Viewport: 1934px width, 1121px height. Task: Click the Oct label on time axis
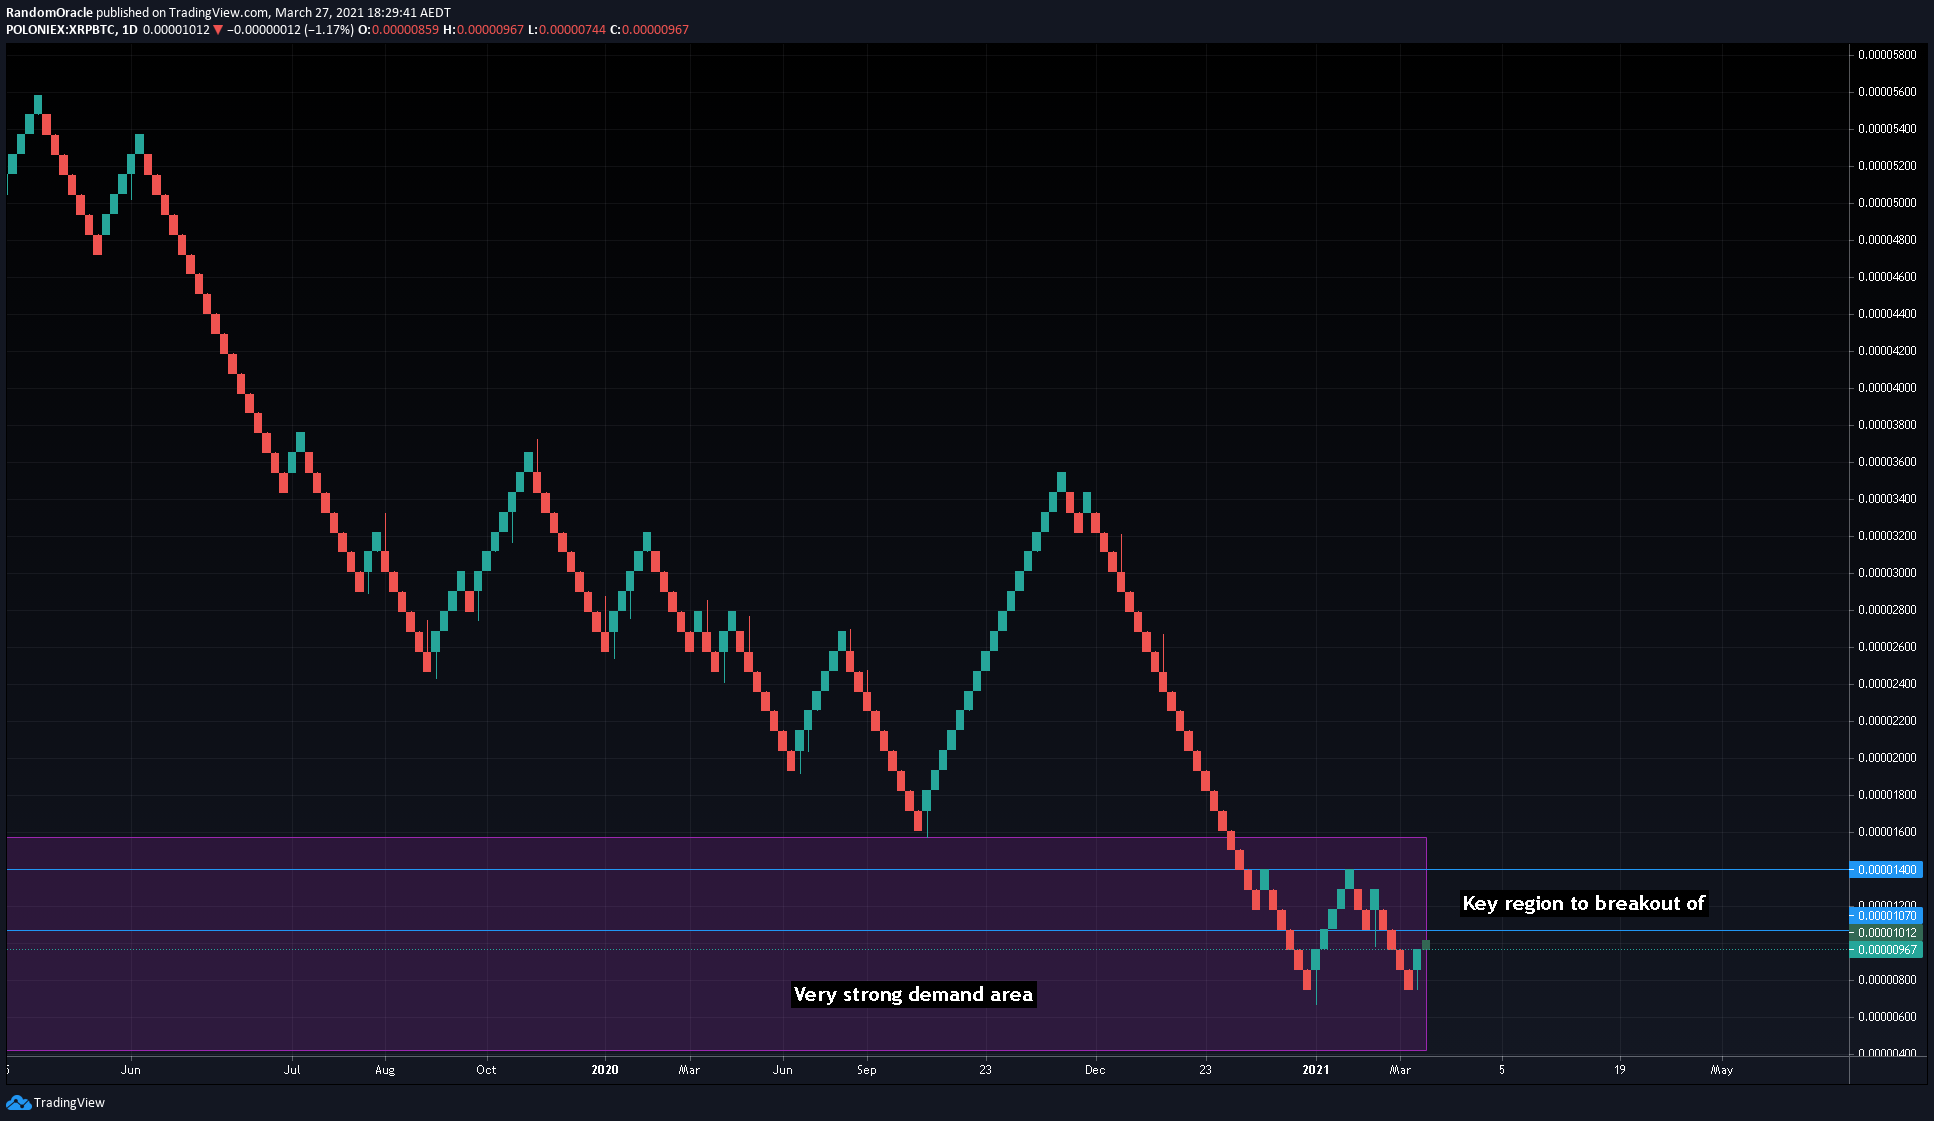tap(486, 1069)
